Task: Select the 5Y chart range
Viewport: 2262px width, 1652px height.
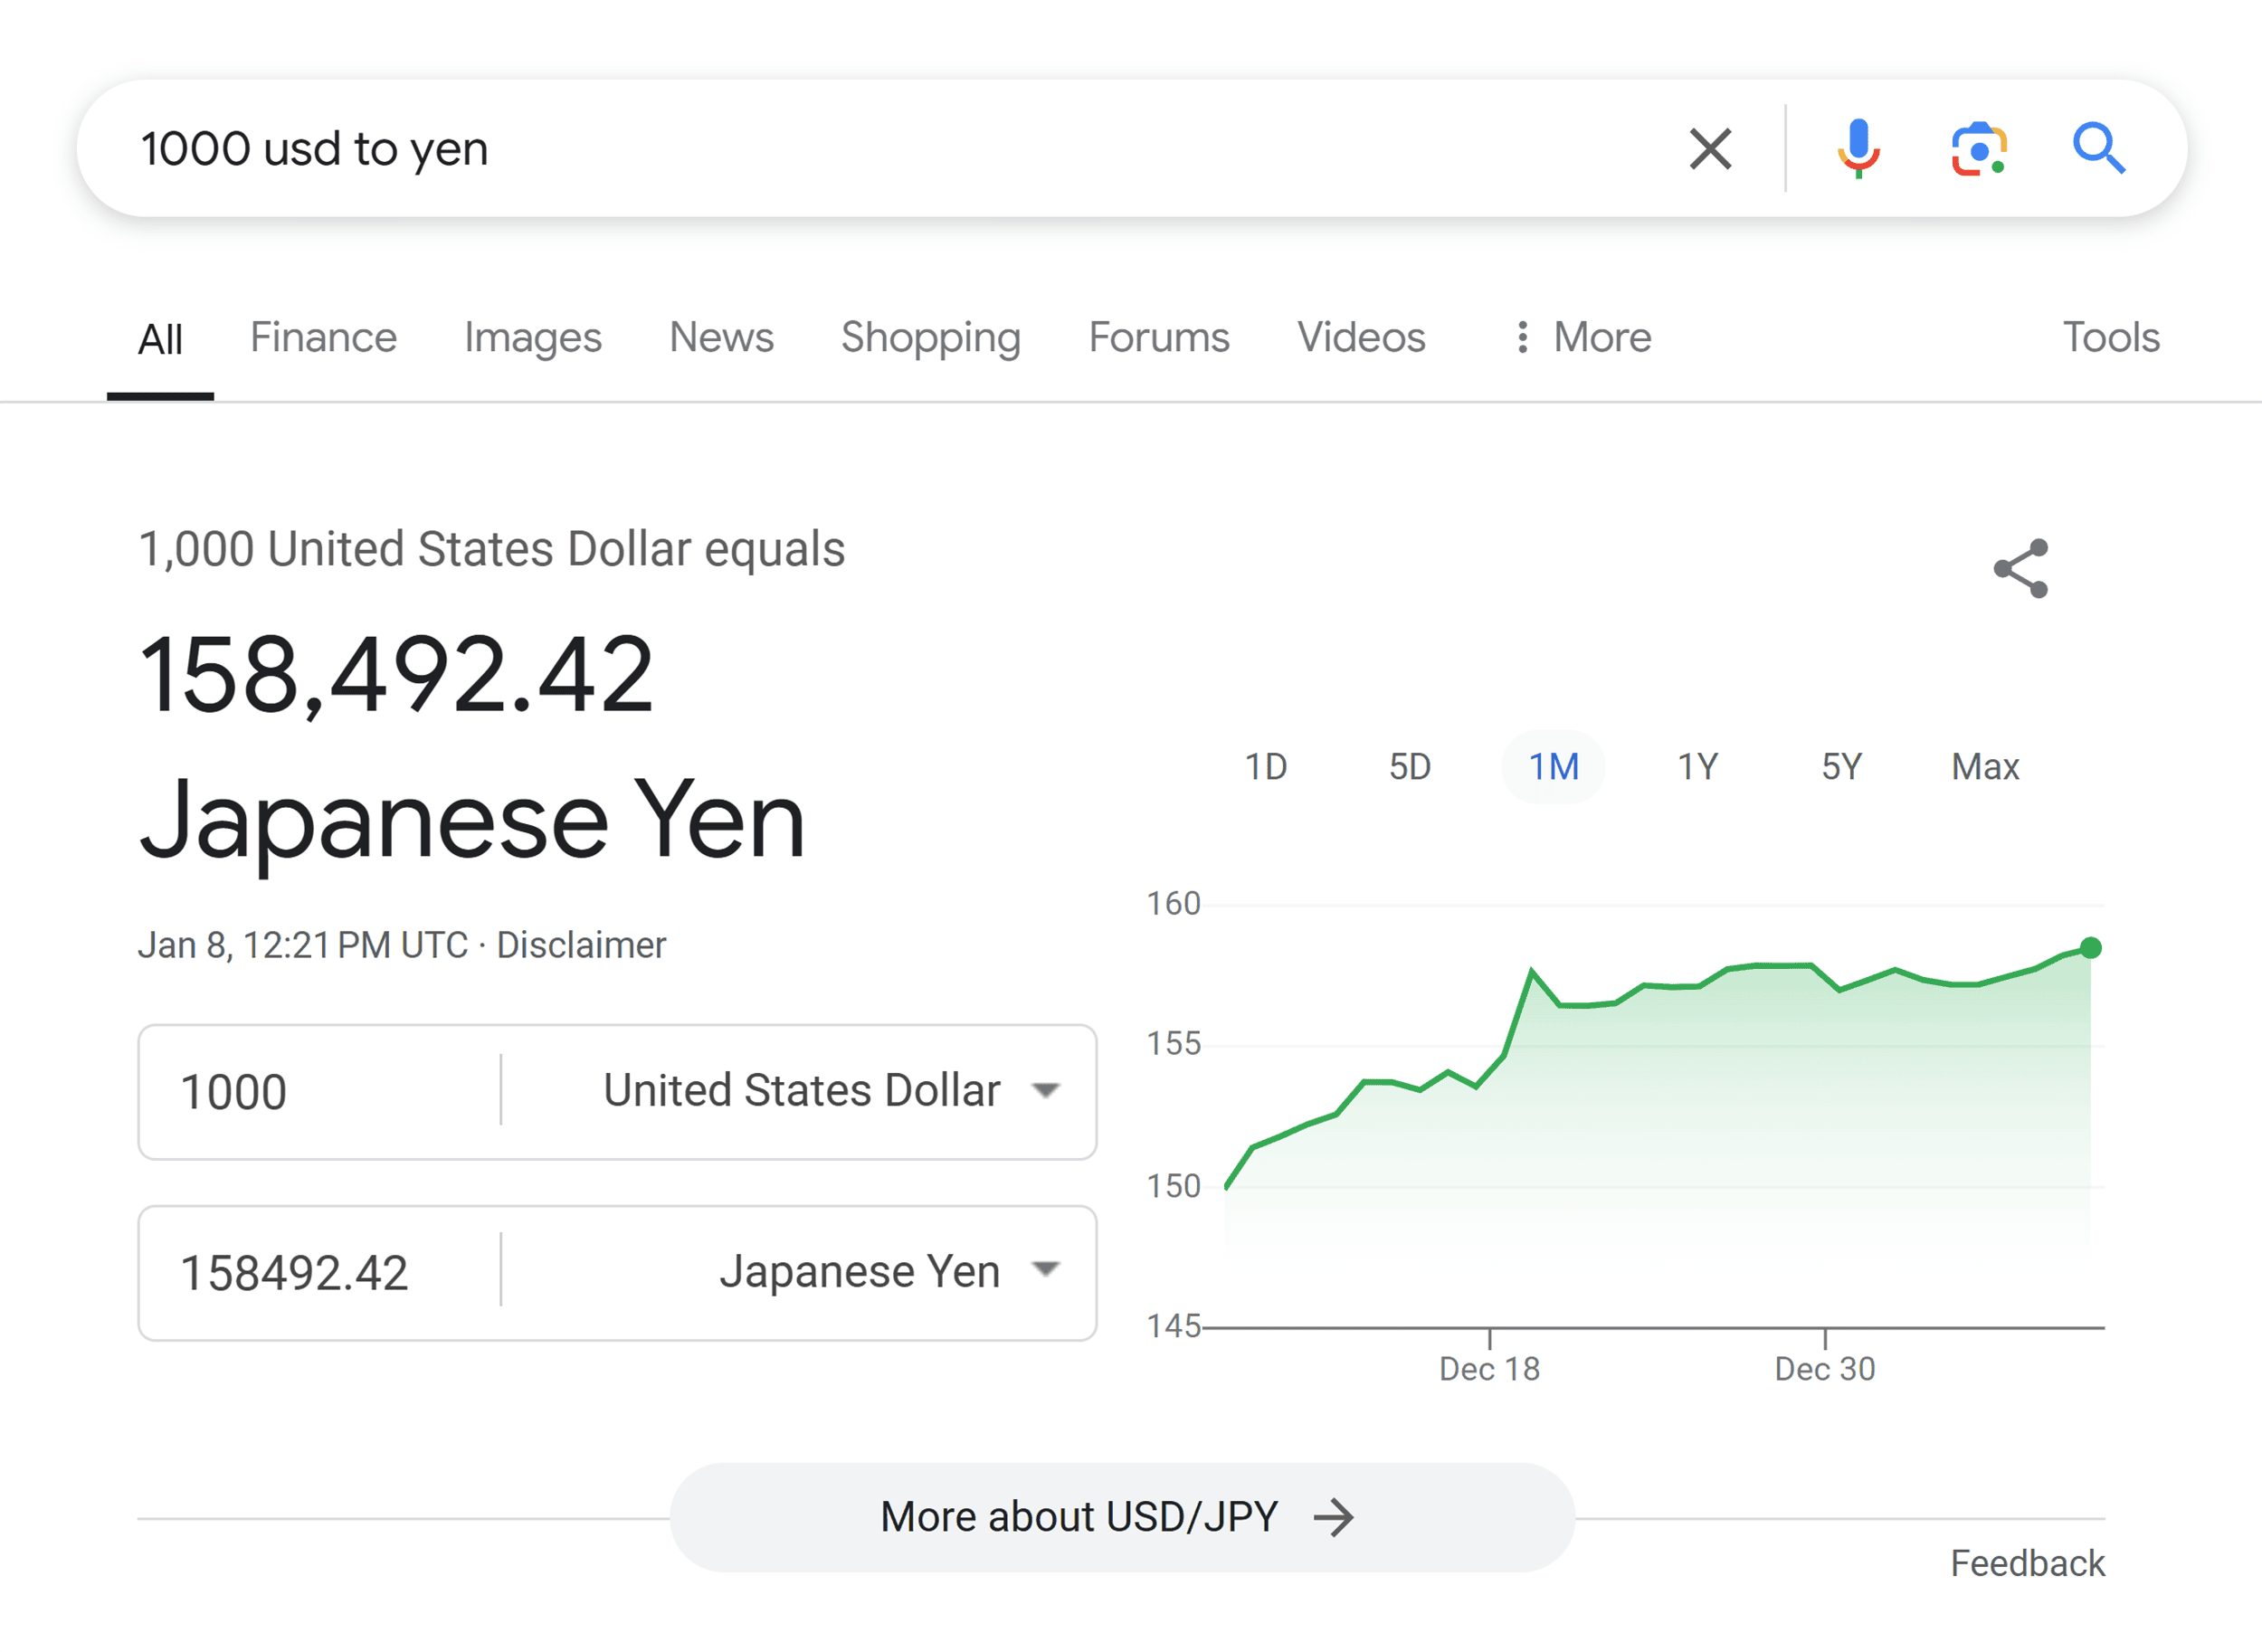Action: pyautogui.click(x=1841, y=767)
